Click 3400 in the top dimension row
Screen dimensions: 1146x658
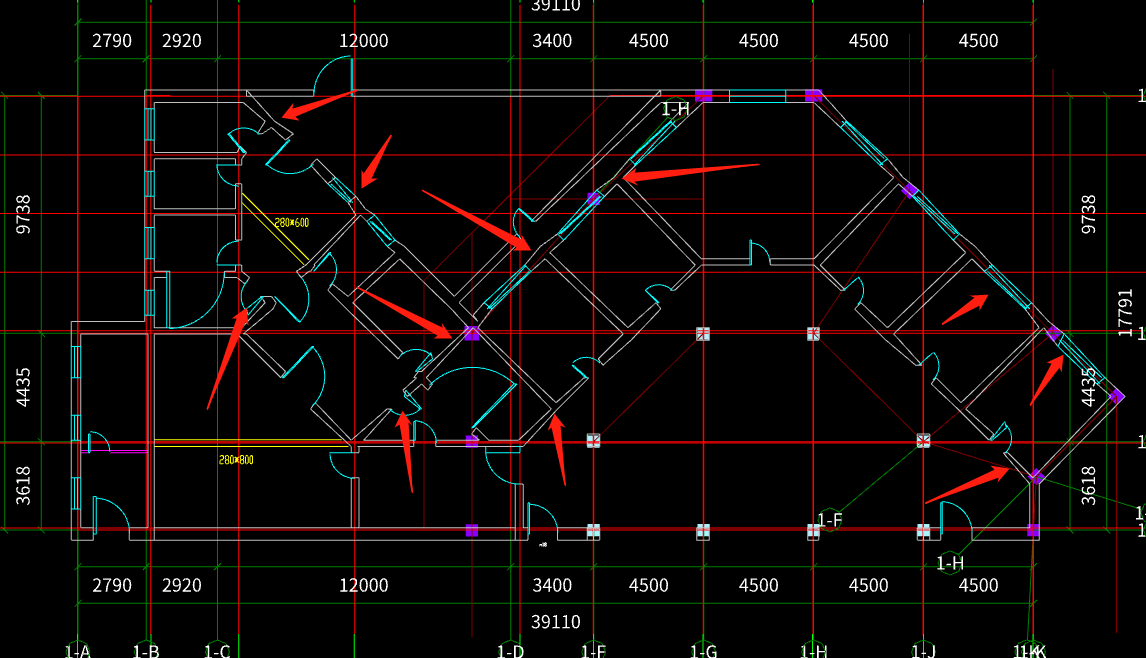coord(552,41)
